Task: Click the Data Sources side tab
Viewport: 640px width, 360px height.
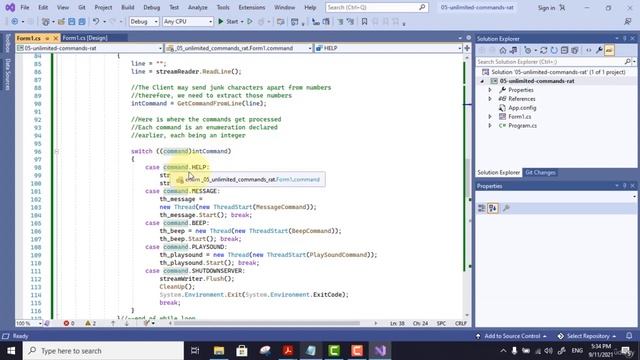Action: [x=7, y=74]
